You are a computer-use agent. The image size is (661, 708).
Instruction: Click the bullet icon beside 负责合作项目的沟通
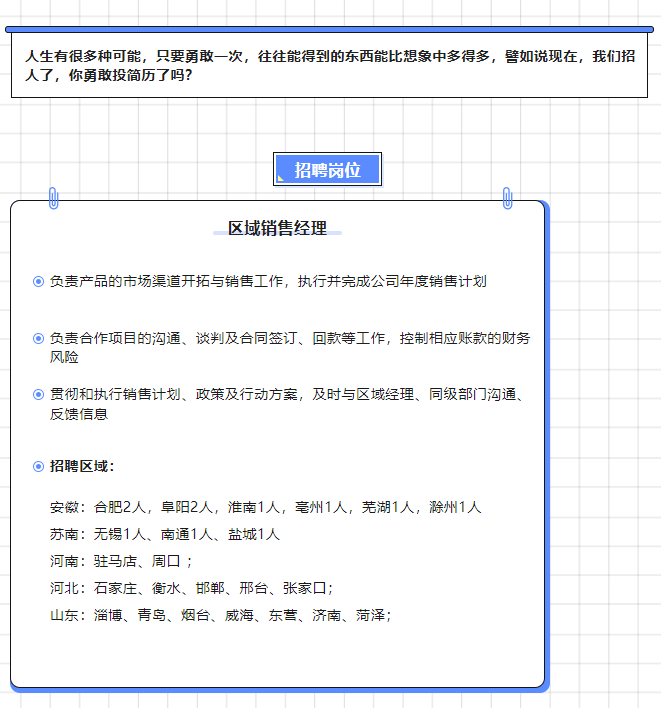click(x=38, y=339)
